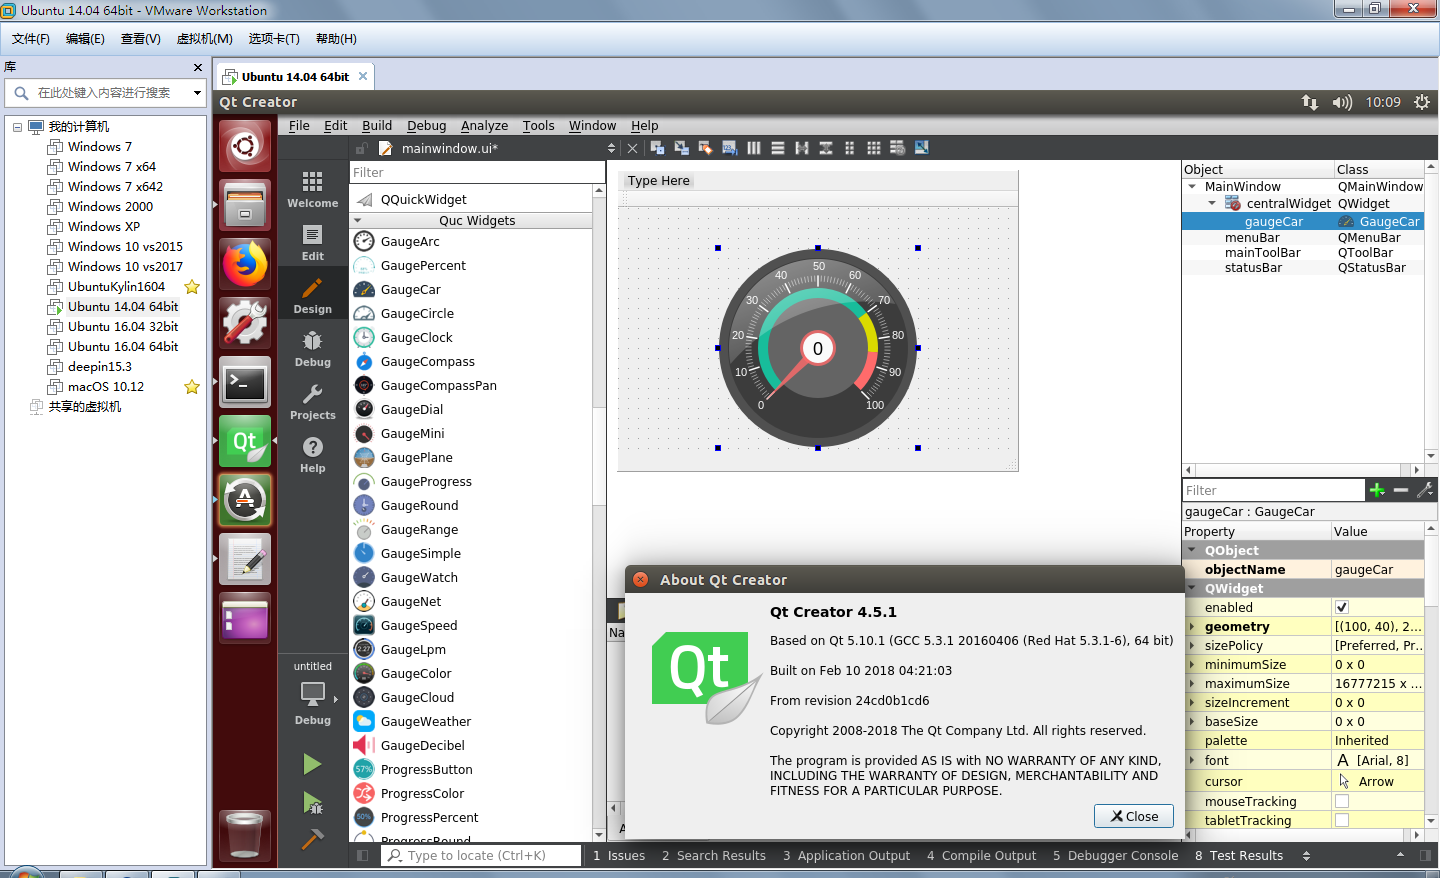Open the mainwindow.ui document dropdown

tap(611, 148)
